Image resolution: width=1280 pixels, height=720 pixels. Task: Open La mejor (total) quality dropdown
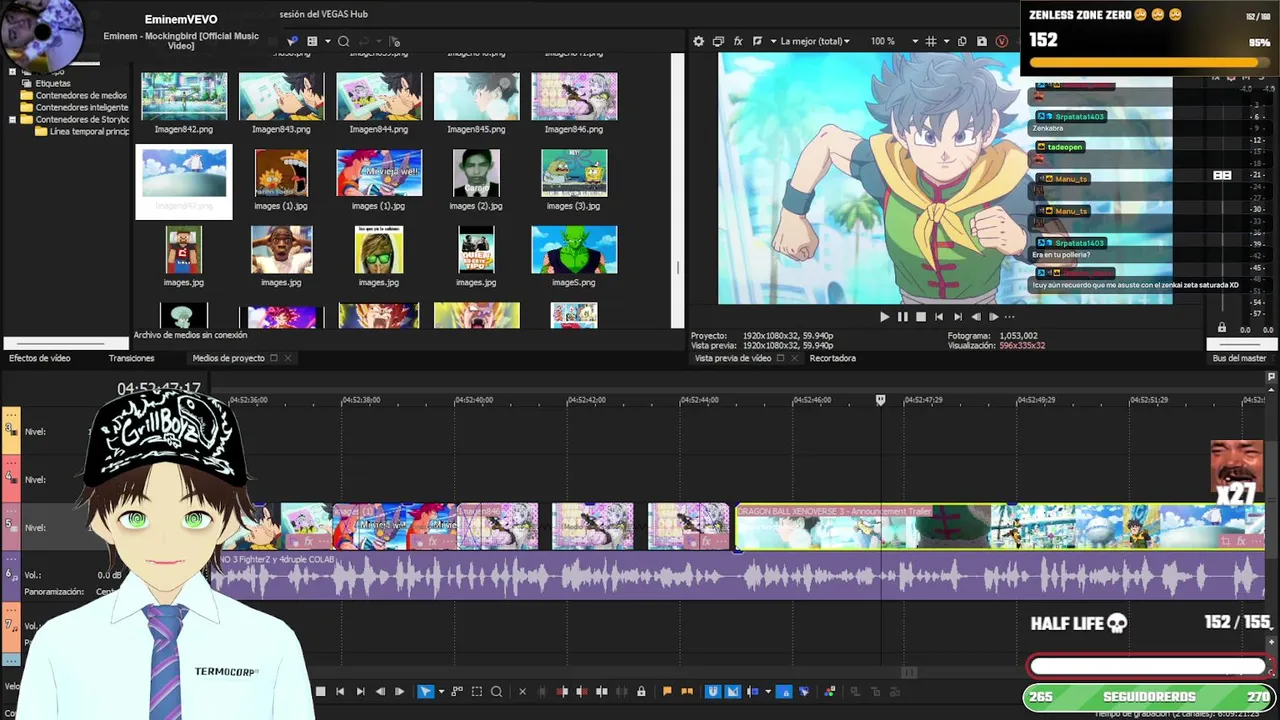coord(814,41)
